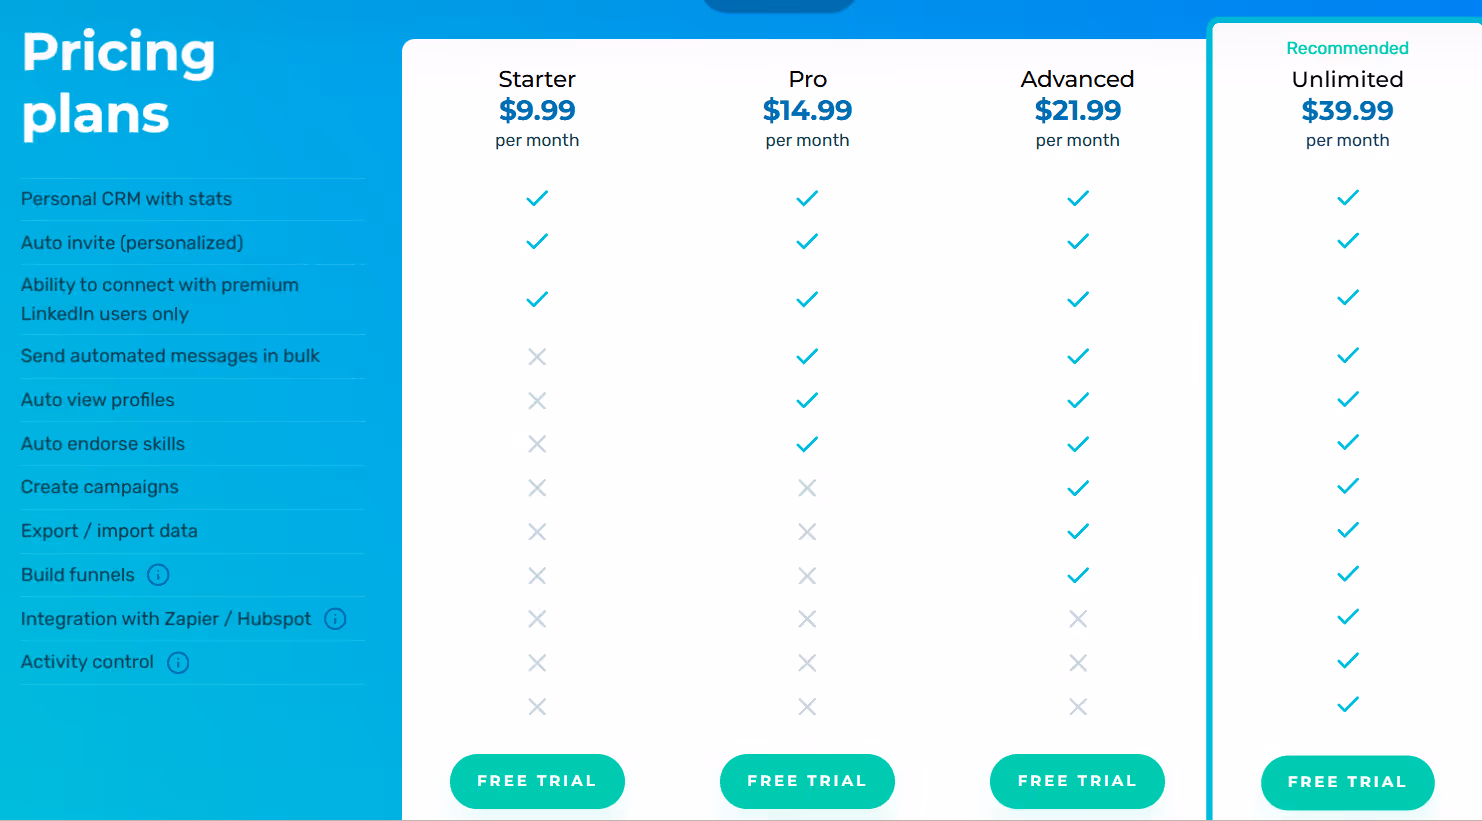
Task: Click FREE TRIAL under the Starter plan
Action: [537, 781]
